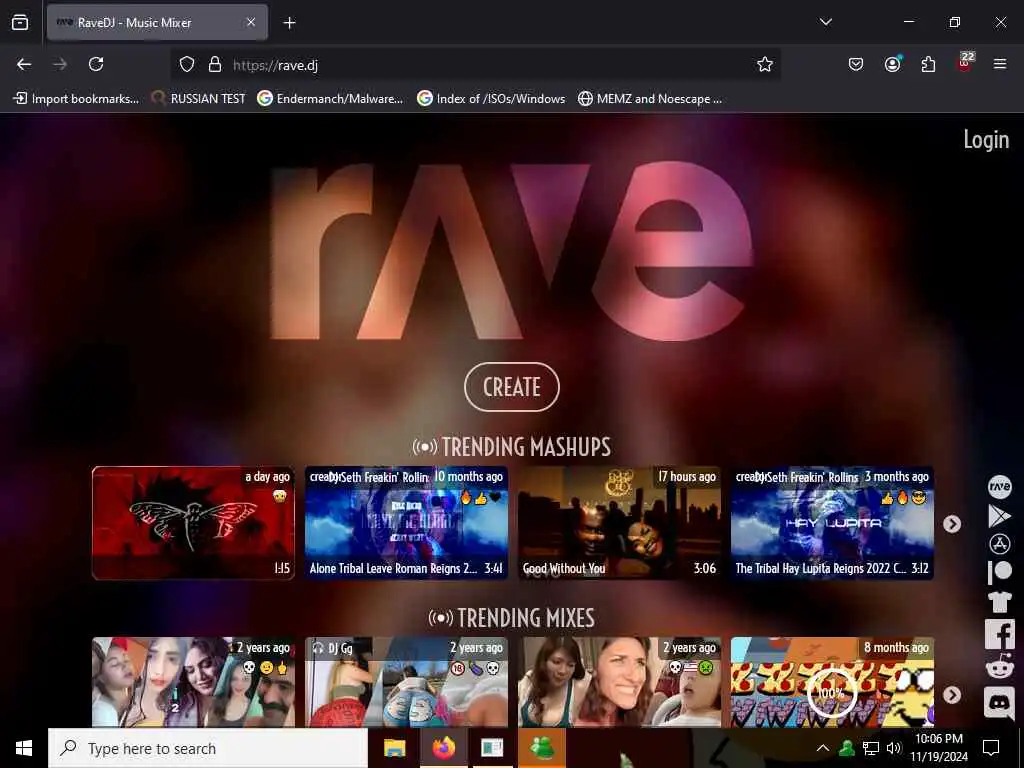
Task: Open the Good Without You mashup
Action: point(620,522)
